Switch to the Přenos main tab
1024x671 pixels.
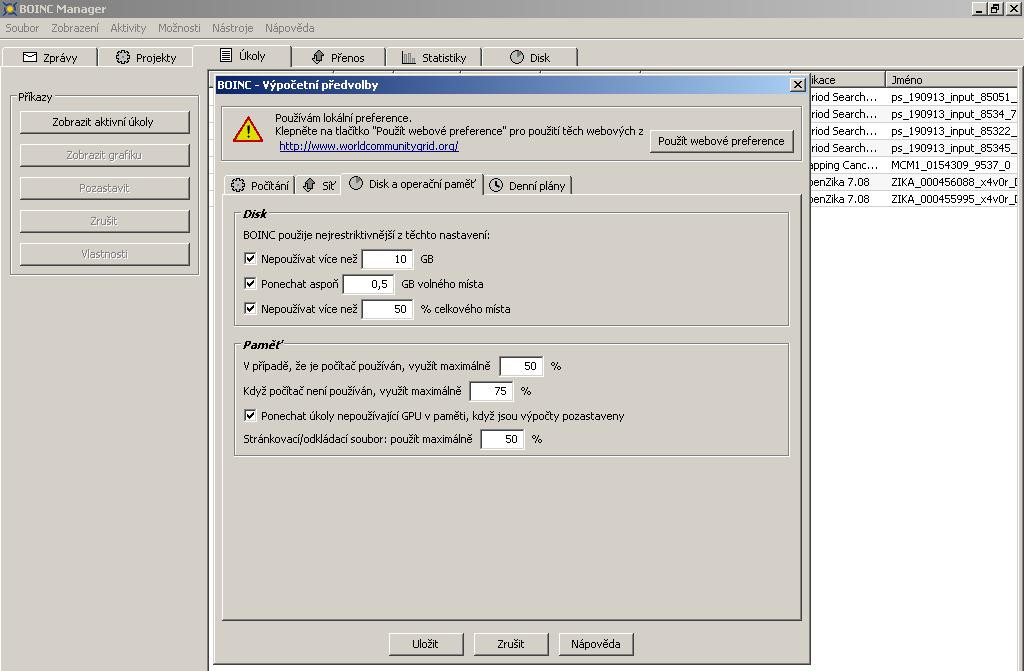338,57
